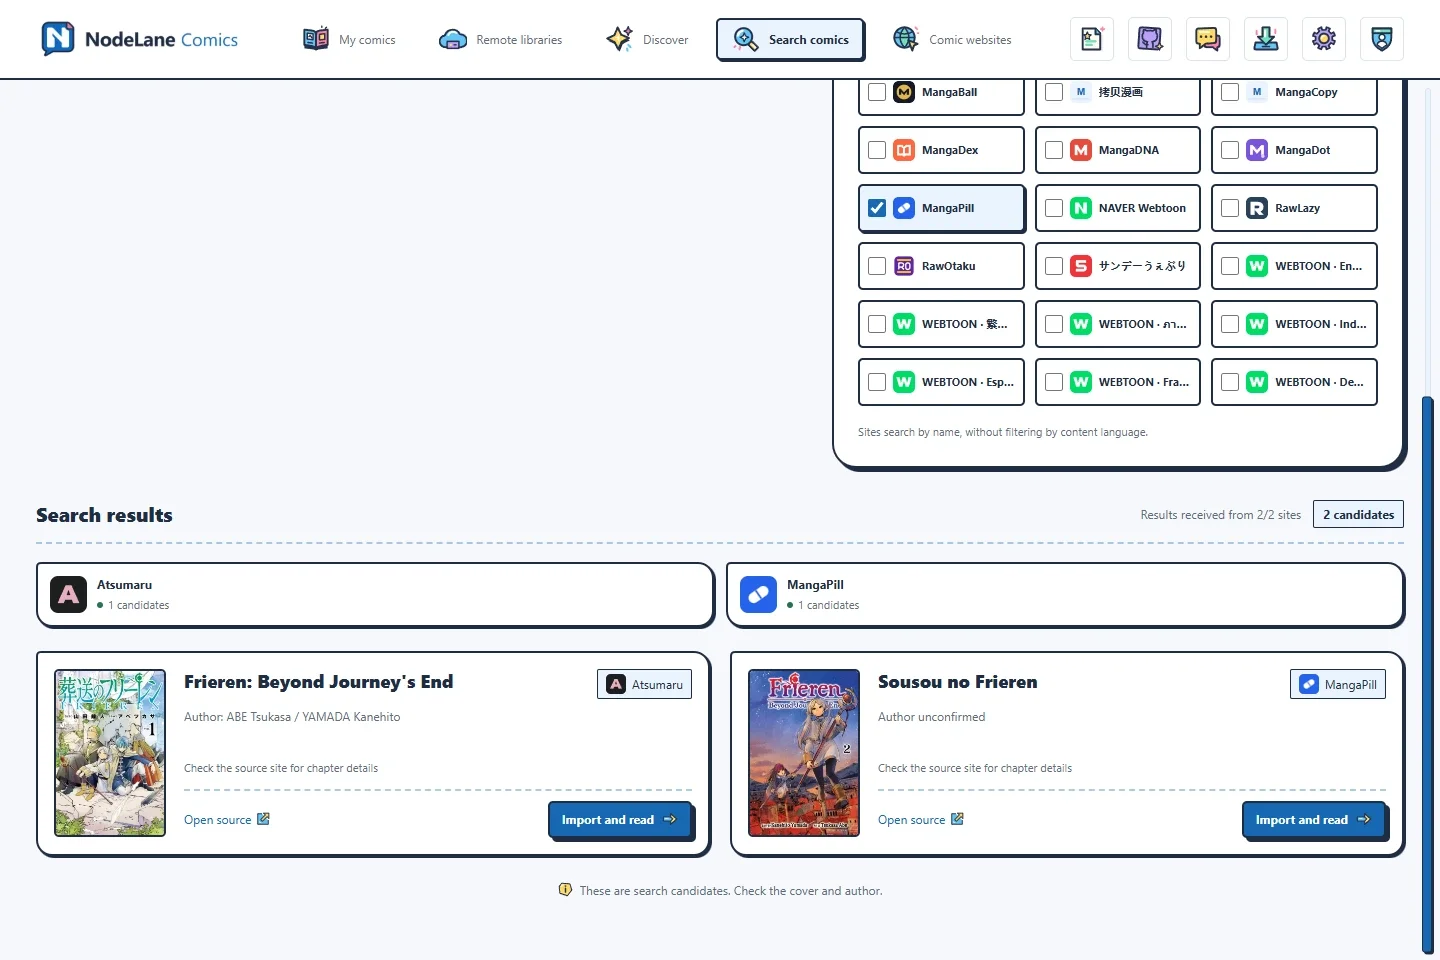Switch to Discover tab
Viewport: 1440px width, 960px height.
pyautogui.click(x=647, y=39)
